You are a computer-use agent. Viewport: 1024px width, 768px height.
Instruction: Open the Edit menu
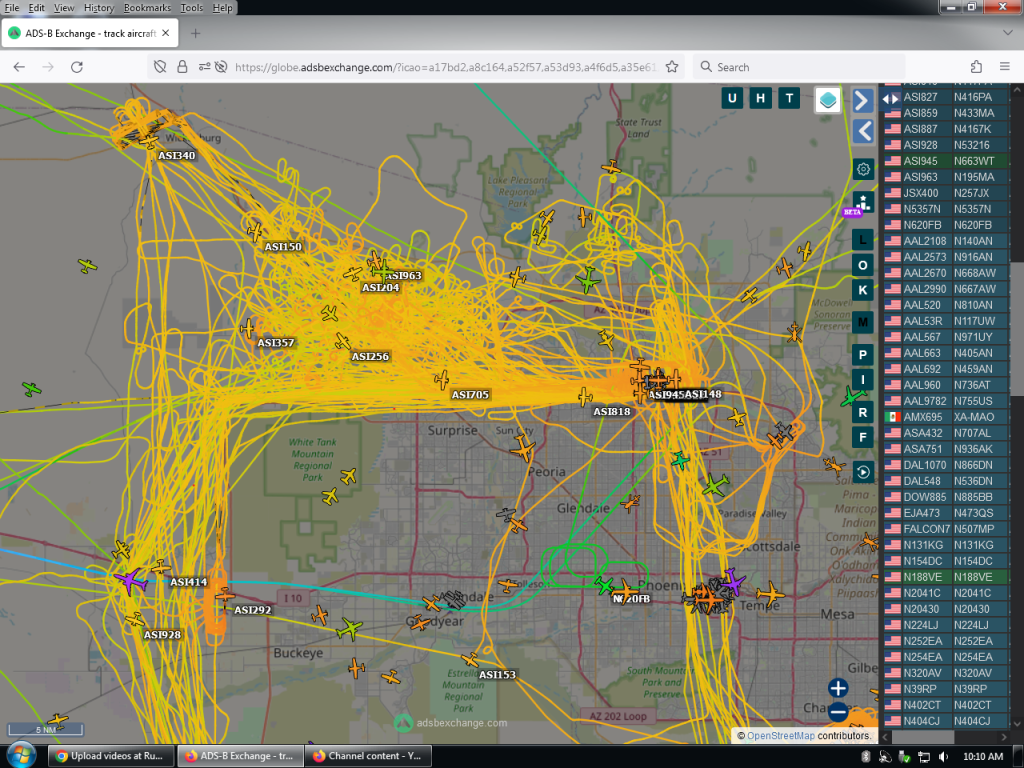tap(37, 8)
